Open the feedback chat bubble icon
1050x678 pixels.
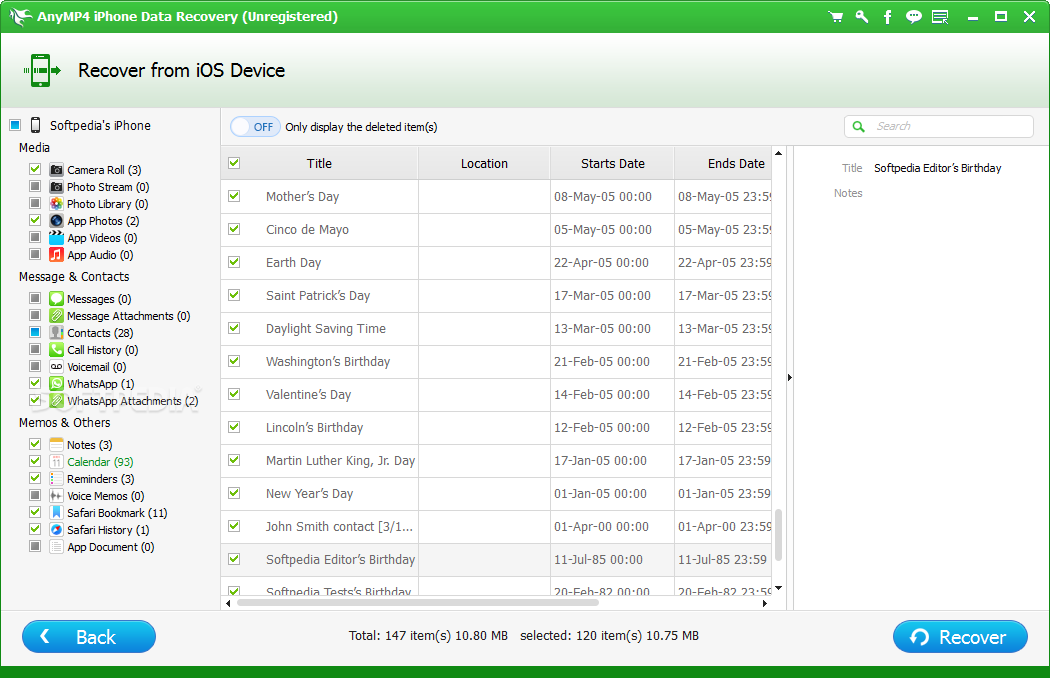coord(913,17)
